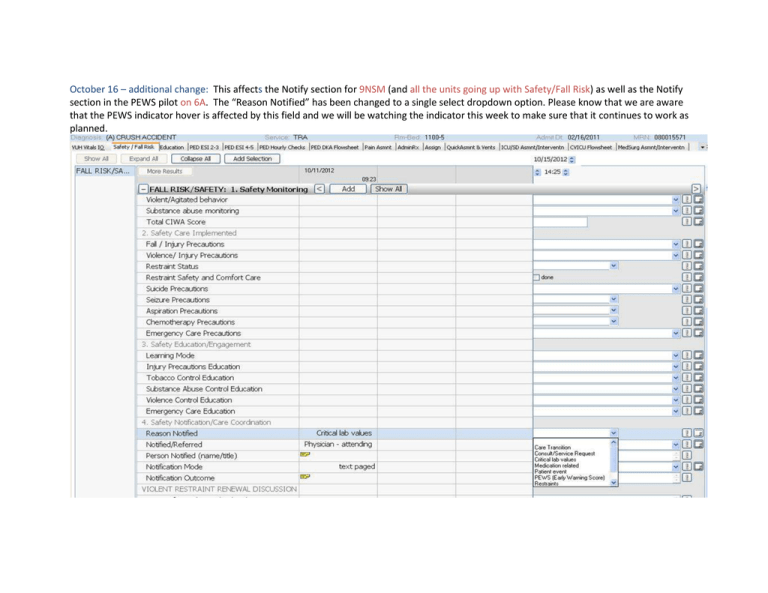Screen dimensions: 768x593
Task: Select 'PEWS (Early Warning Score)' option
Action: [x=570, y=477]
